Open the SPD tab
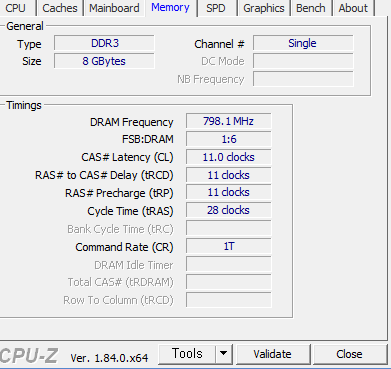 [216, 8]
